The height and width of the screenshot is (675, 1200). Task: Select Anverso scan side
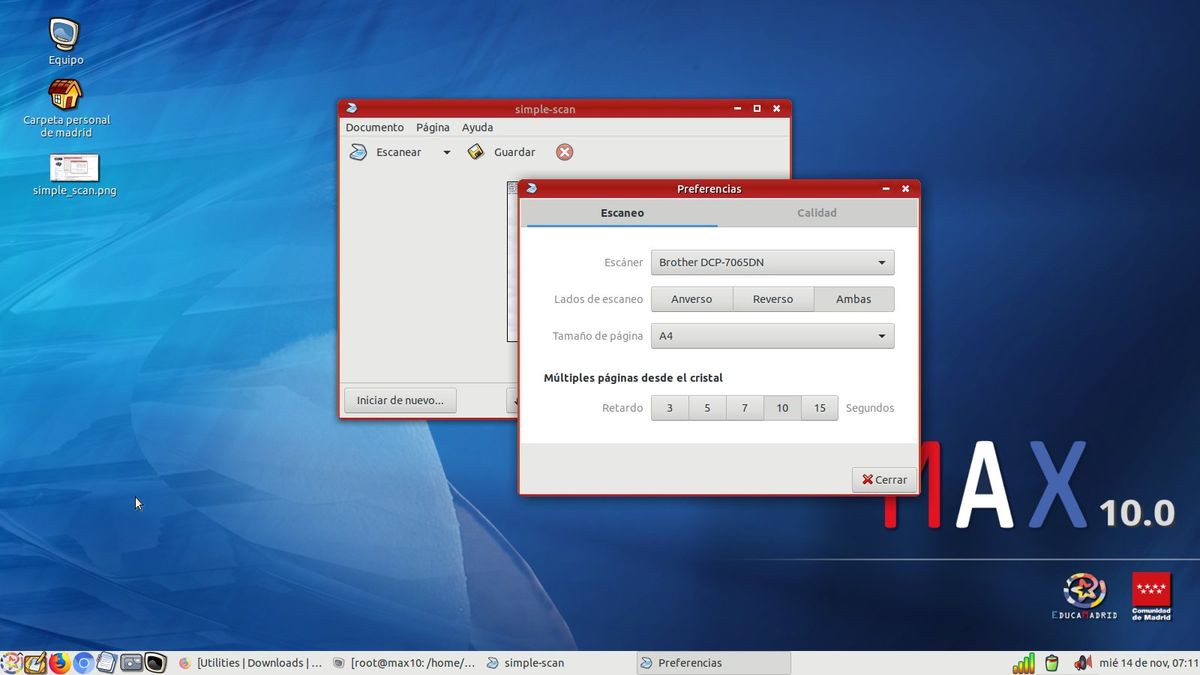[692, 299]
